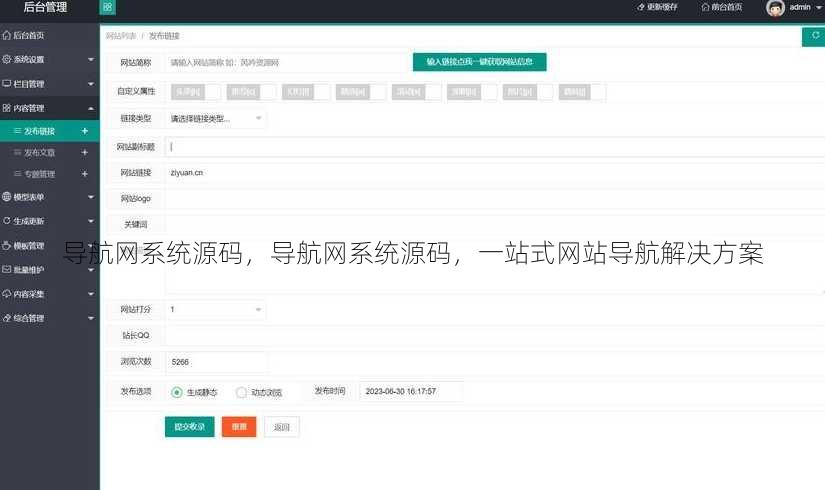Click the green grid icon in top bar
The height and width of the screenshot is (490, 825).
point(107,7)
